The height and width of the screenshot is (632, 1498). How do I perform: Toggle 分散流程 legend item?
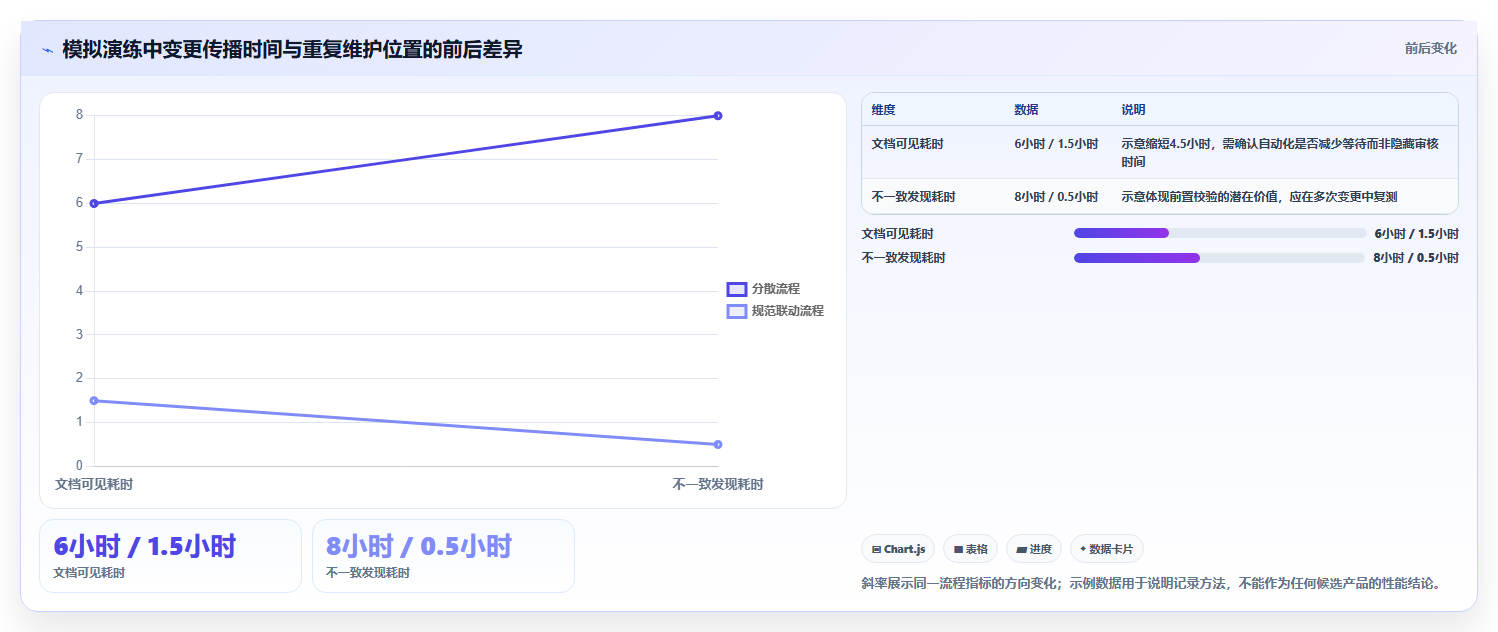(x=764, y=289)
